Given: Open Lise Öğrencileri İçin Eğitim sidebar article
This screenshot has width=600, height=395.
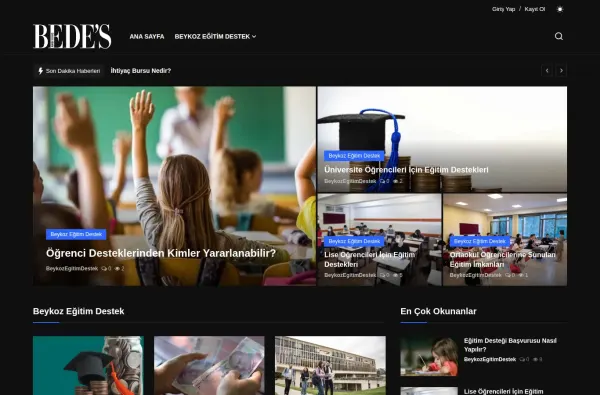Looking at the screenshot, I should pos(503,391).
